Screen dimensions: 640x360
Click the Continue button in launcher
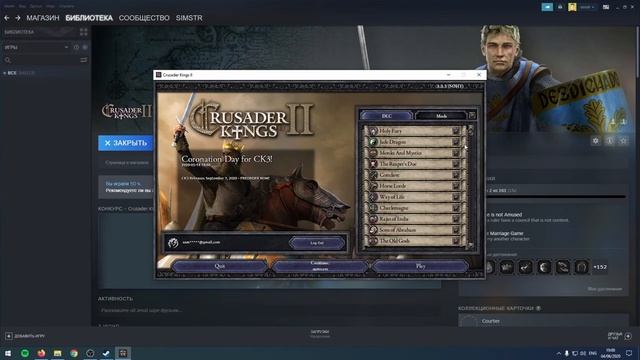click(x=320, y=266)
